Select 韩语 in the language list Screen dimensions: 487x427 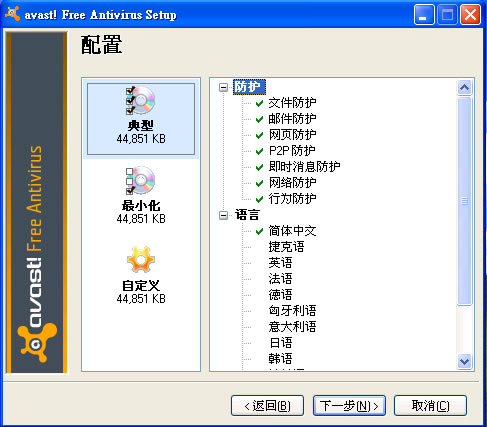(x=280, y=359)
